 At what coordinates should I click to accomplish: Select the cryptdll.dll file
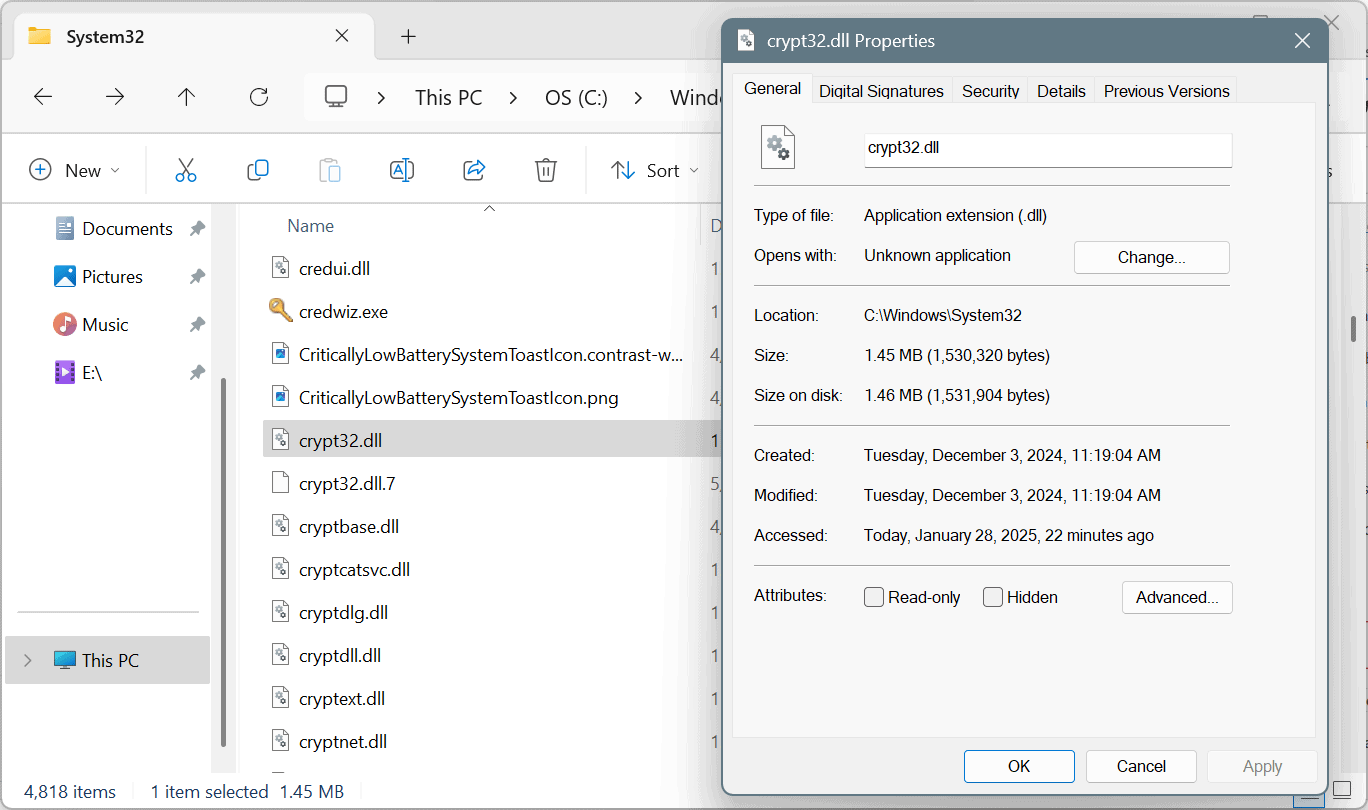(340, 655)
